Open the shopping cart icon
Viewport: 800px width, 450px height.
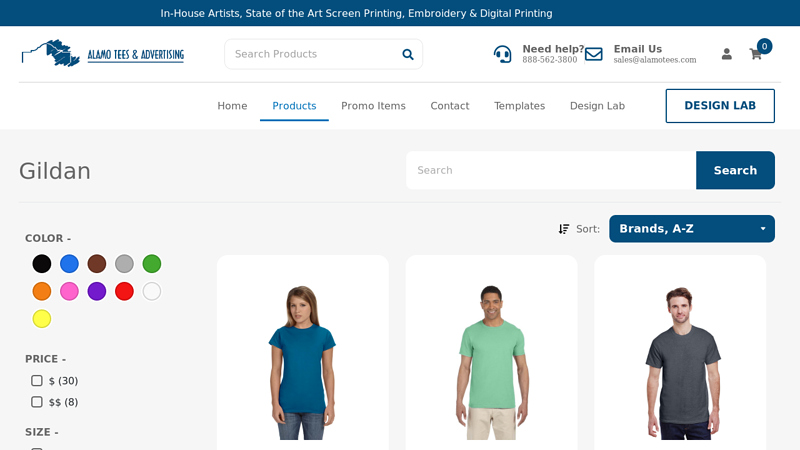756,54
